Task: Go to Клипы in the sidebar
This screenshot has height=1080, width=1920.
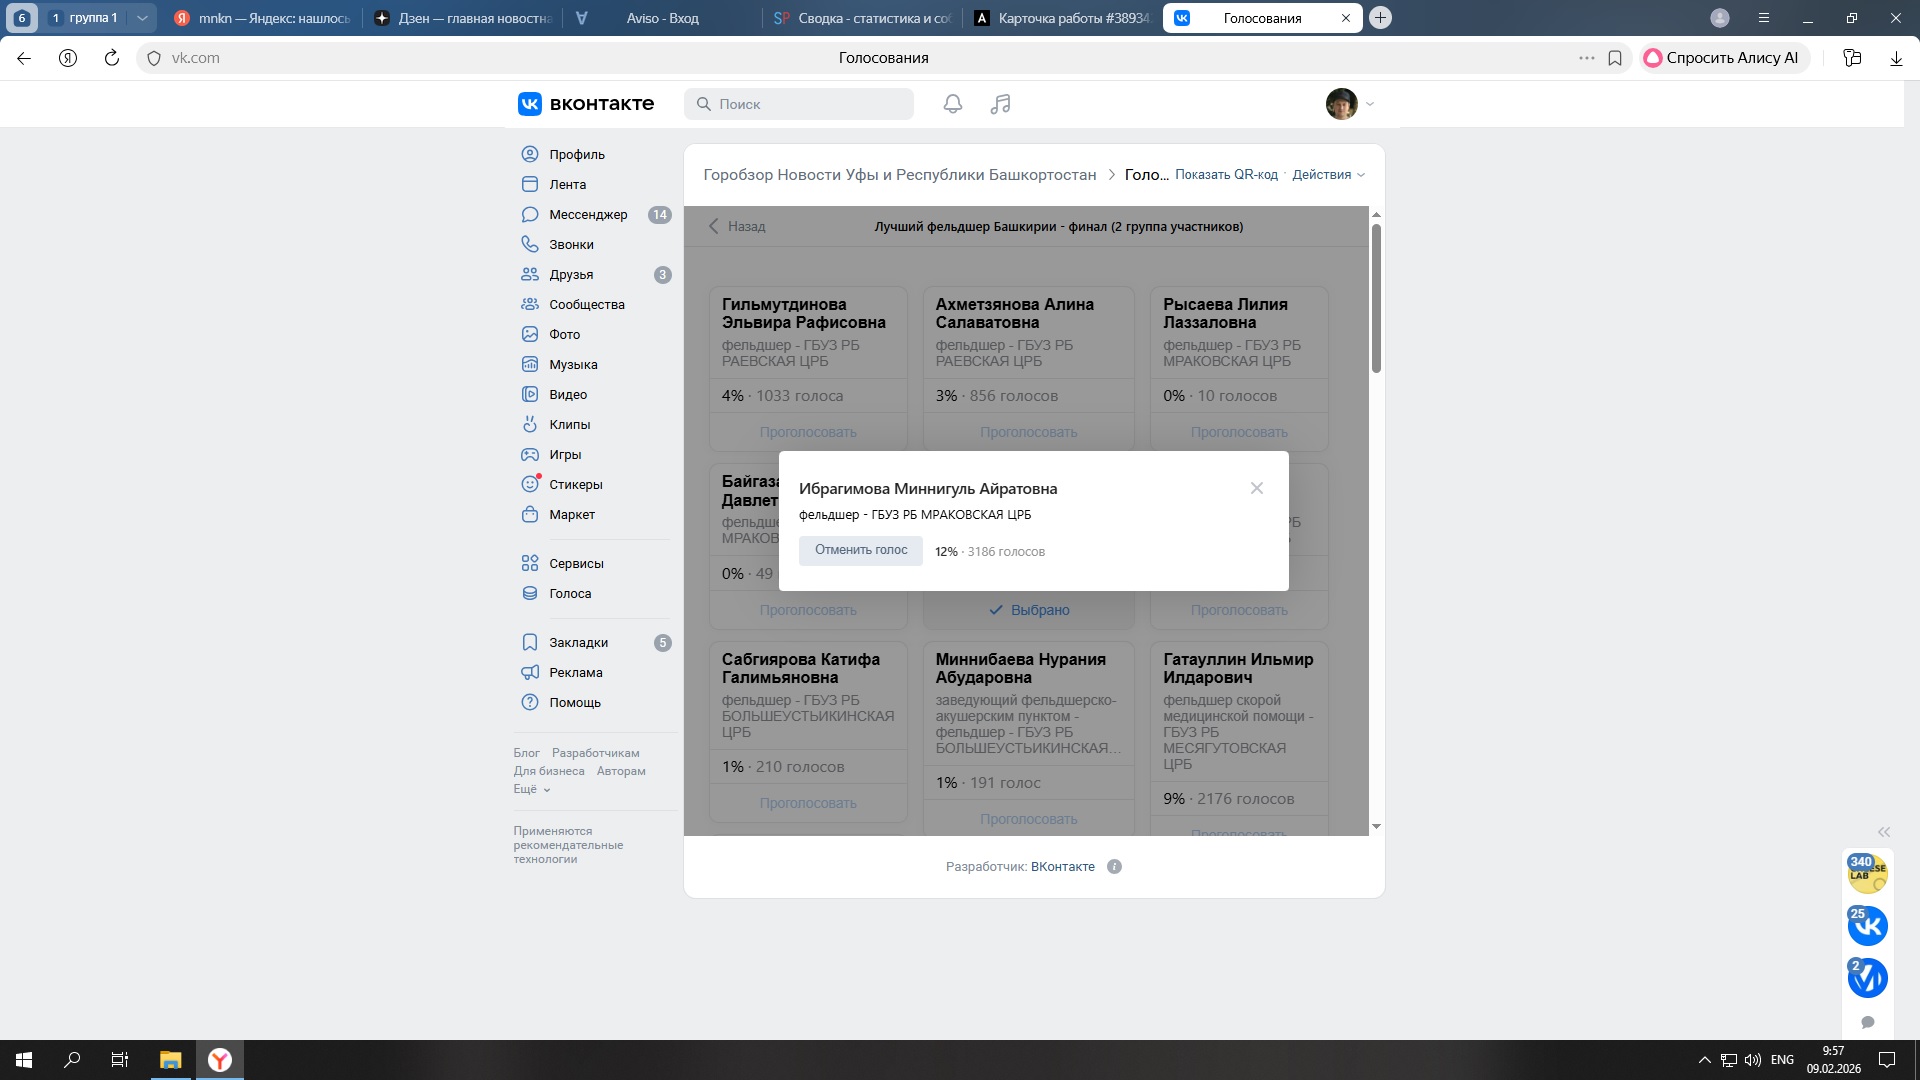Action: point(569,425)
